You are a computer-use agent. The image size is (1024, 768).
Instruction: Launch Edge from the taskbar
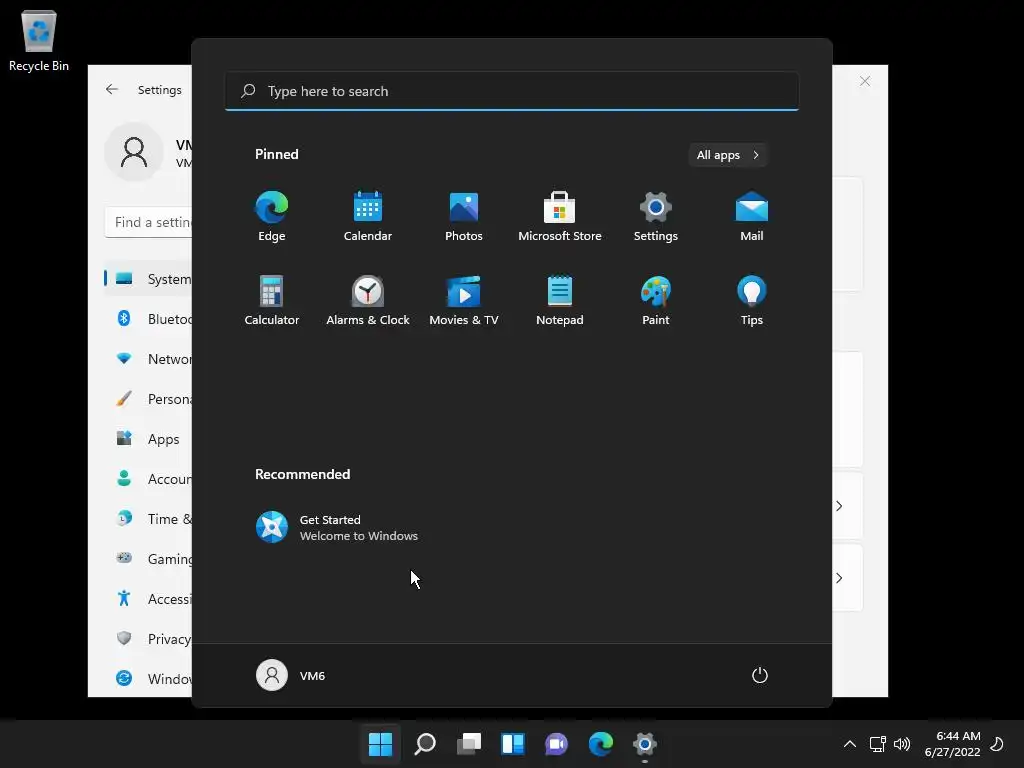pyautogui.click(x=600, y=744)
